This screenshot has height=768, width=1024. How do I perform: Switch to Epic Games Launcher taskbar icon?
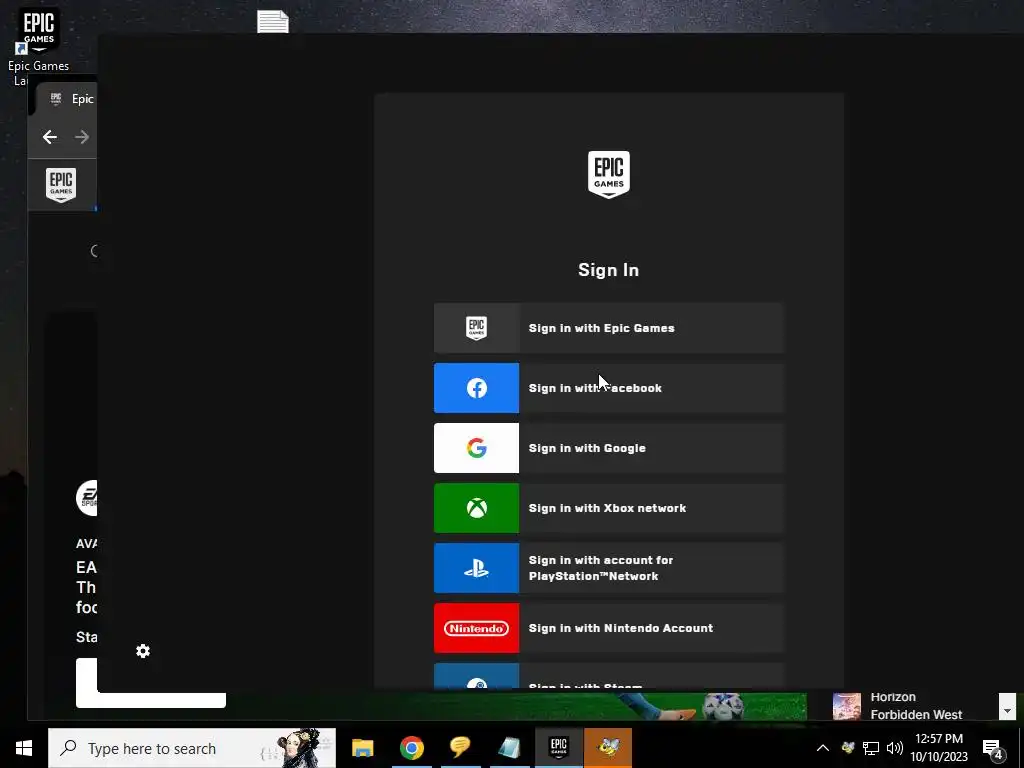(x=559, y=748)
